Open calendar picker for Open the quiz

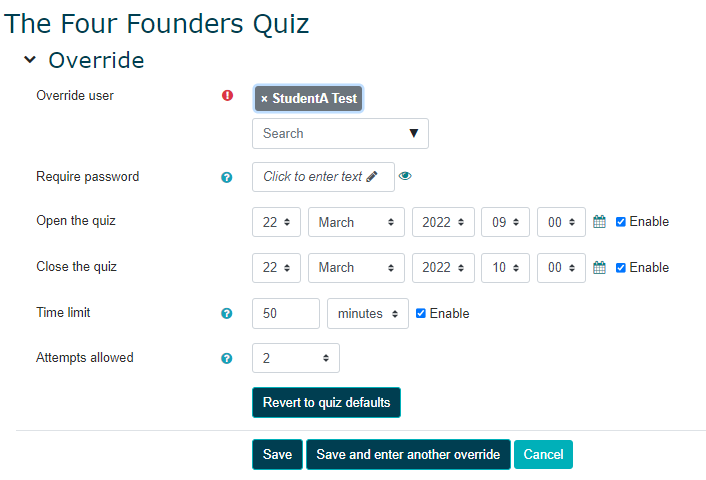coord(600,222)
